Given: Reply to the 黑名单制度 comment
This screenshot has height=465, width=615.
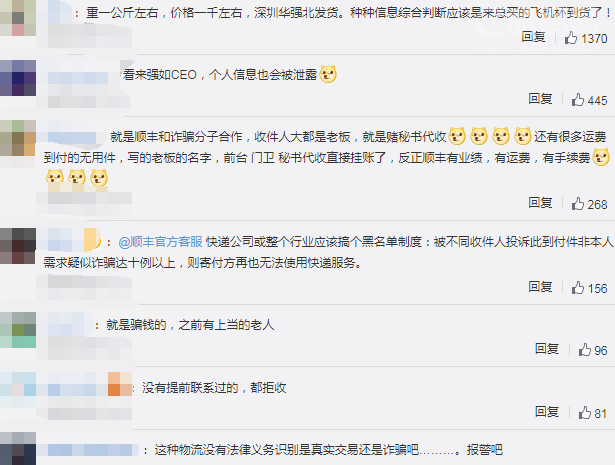Looking at the screenshot, I should pos(540,287).
